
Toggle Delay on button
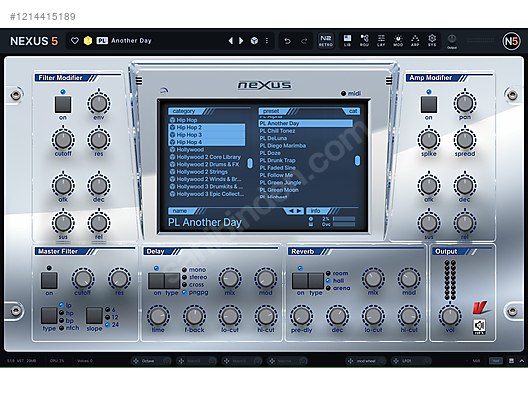coord(156,281)
